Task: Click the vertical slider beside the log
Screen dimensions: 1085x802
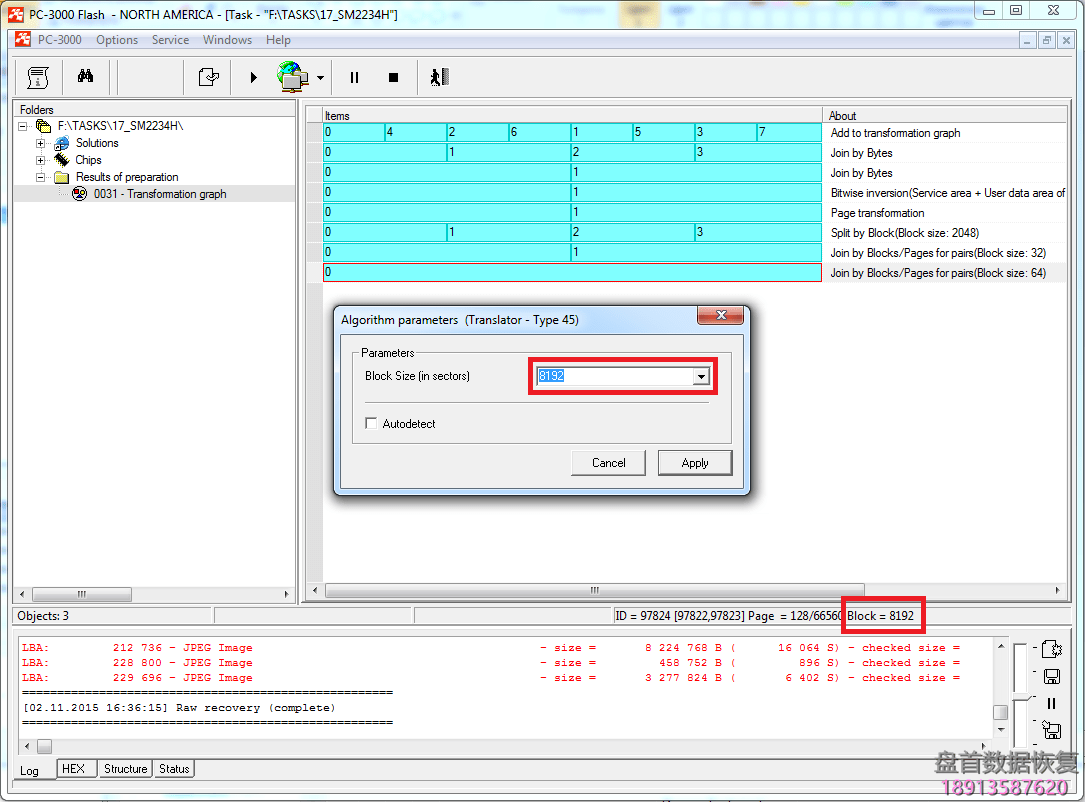Action: pyautogui.click(x=1019, y=696)
